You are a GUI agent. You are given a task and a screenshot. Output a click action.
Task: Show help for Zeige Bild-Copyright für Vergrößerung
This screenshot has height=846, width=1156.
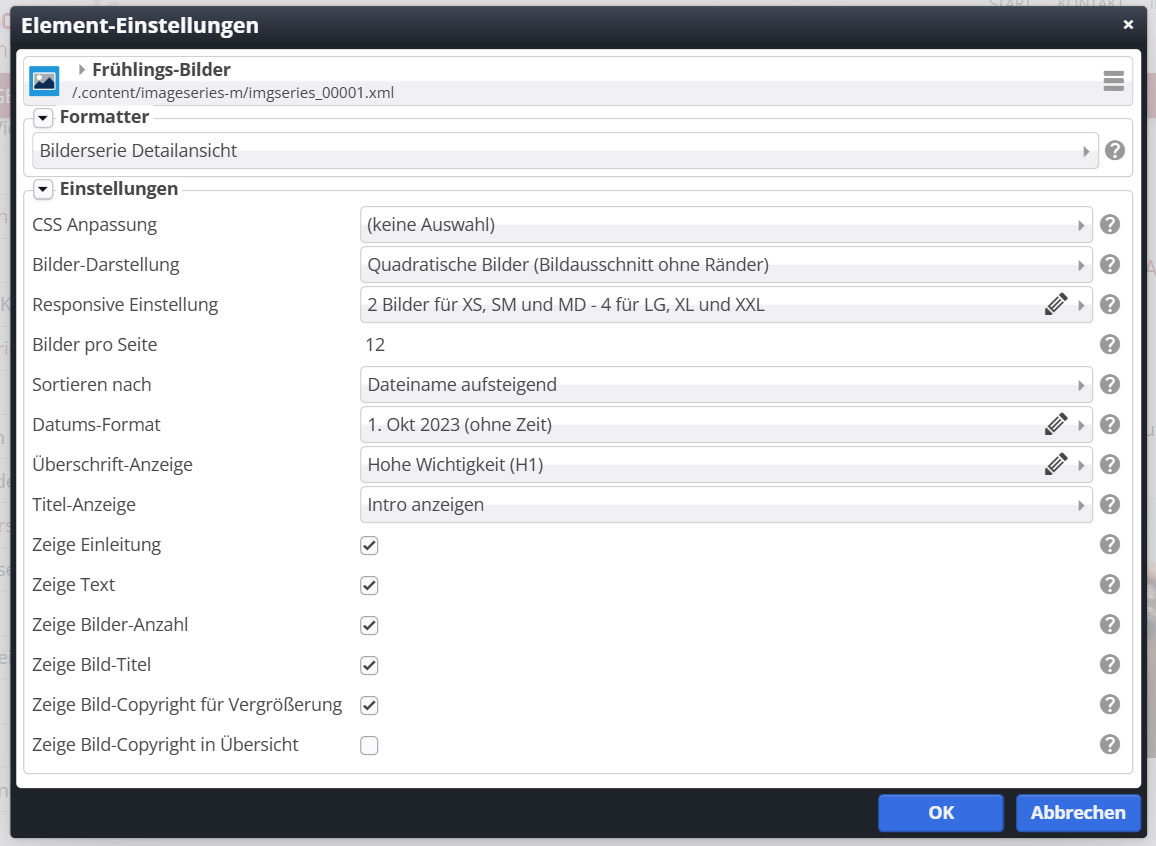tap(1110, 705)
